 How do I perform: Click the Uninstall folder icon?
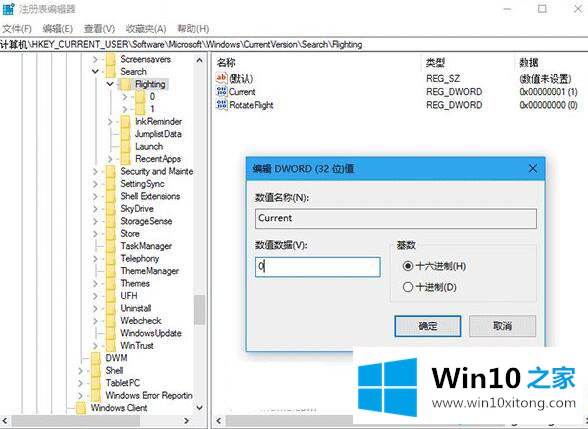tap(111, 308)
